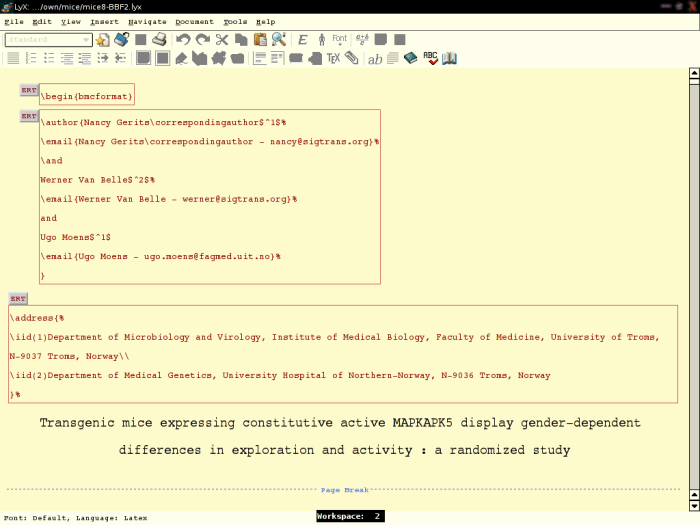
Task: Insert TeX code via TeX icon
Action: coord(333,58)
